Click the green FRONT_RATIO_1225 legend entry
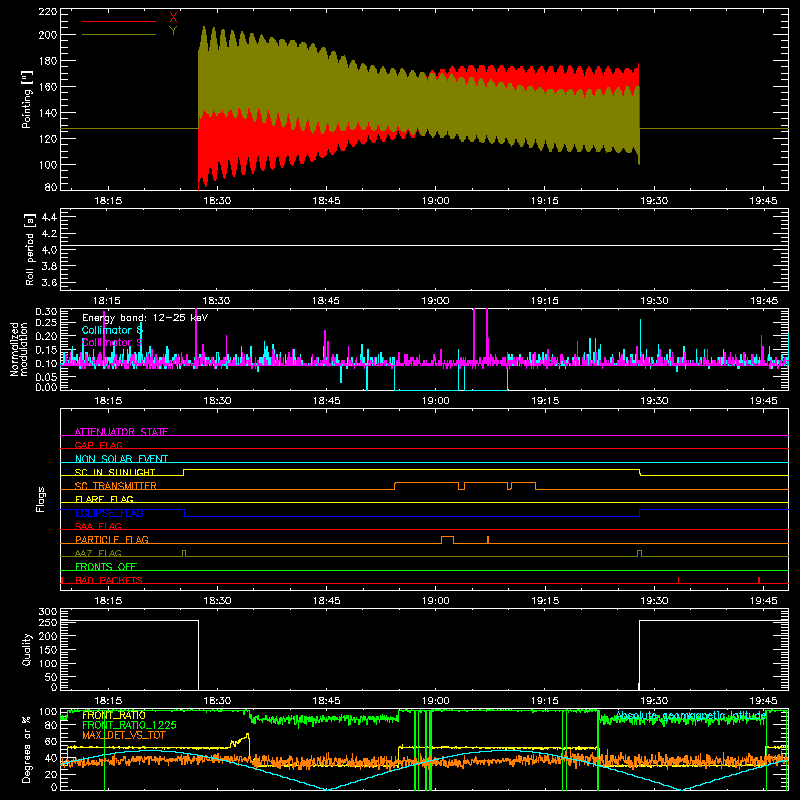The image size is (800, 800). coord(129,725)
